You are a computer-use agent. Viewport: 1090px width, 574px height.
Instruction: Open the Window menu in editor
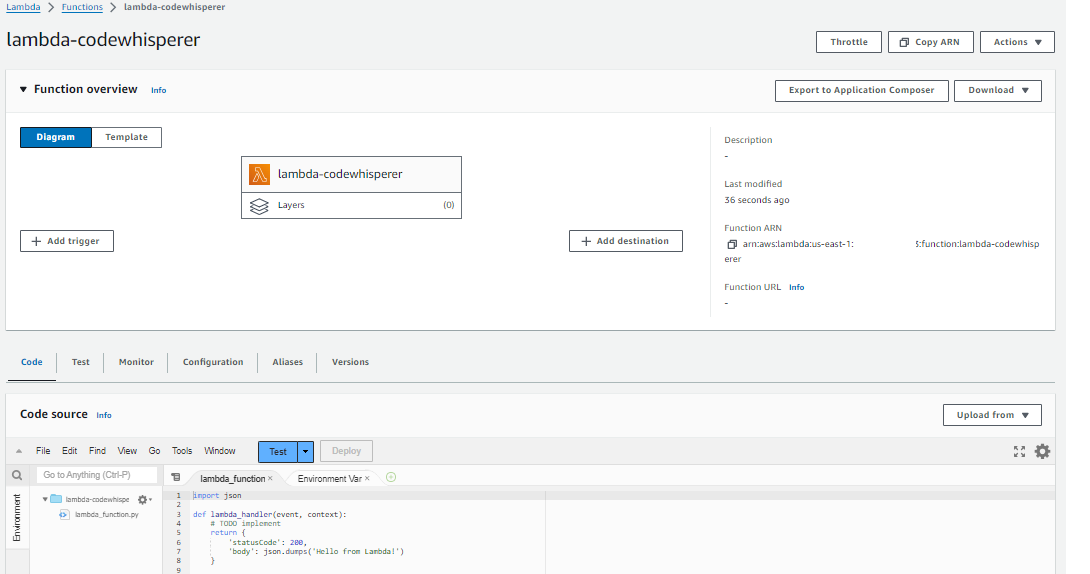pos(220,451)
